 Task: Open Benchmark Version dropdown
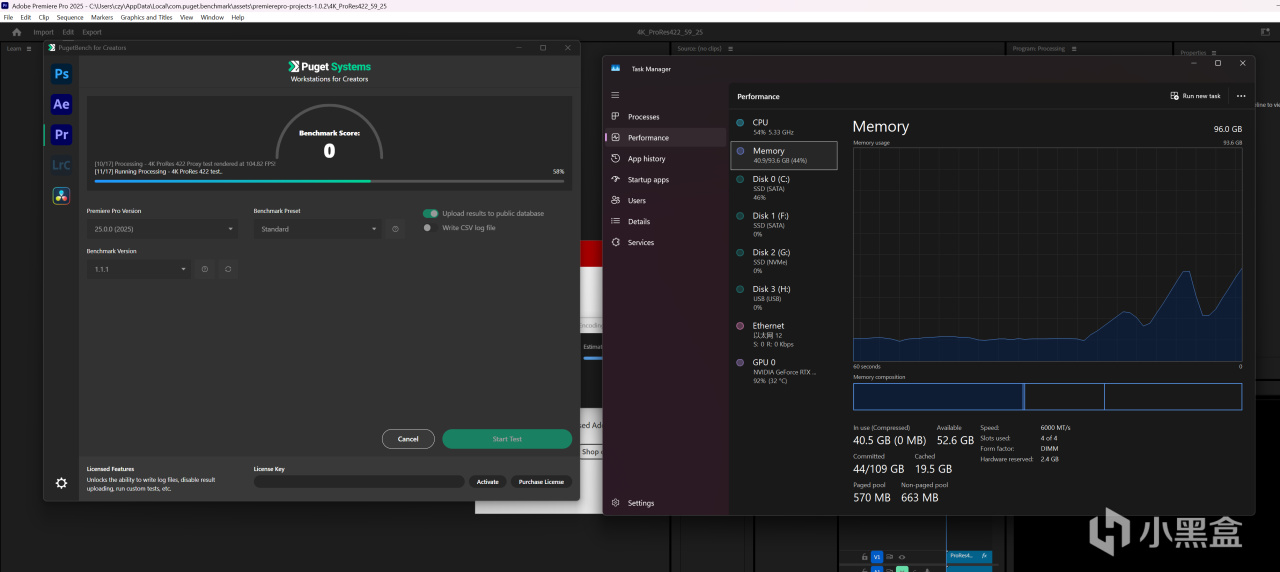click(x=138, y=269)
